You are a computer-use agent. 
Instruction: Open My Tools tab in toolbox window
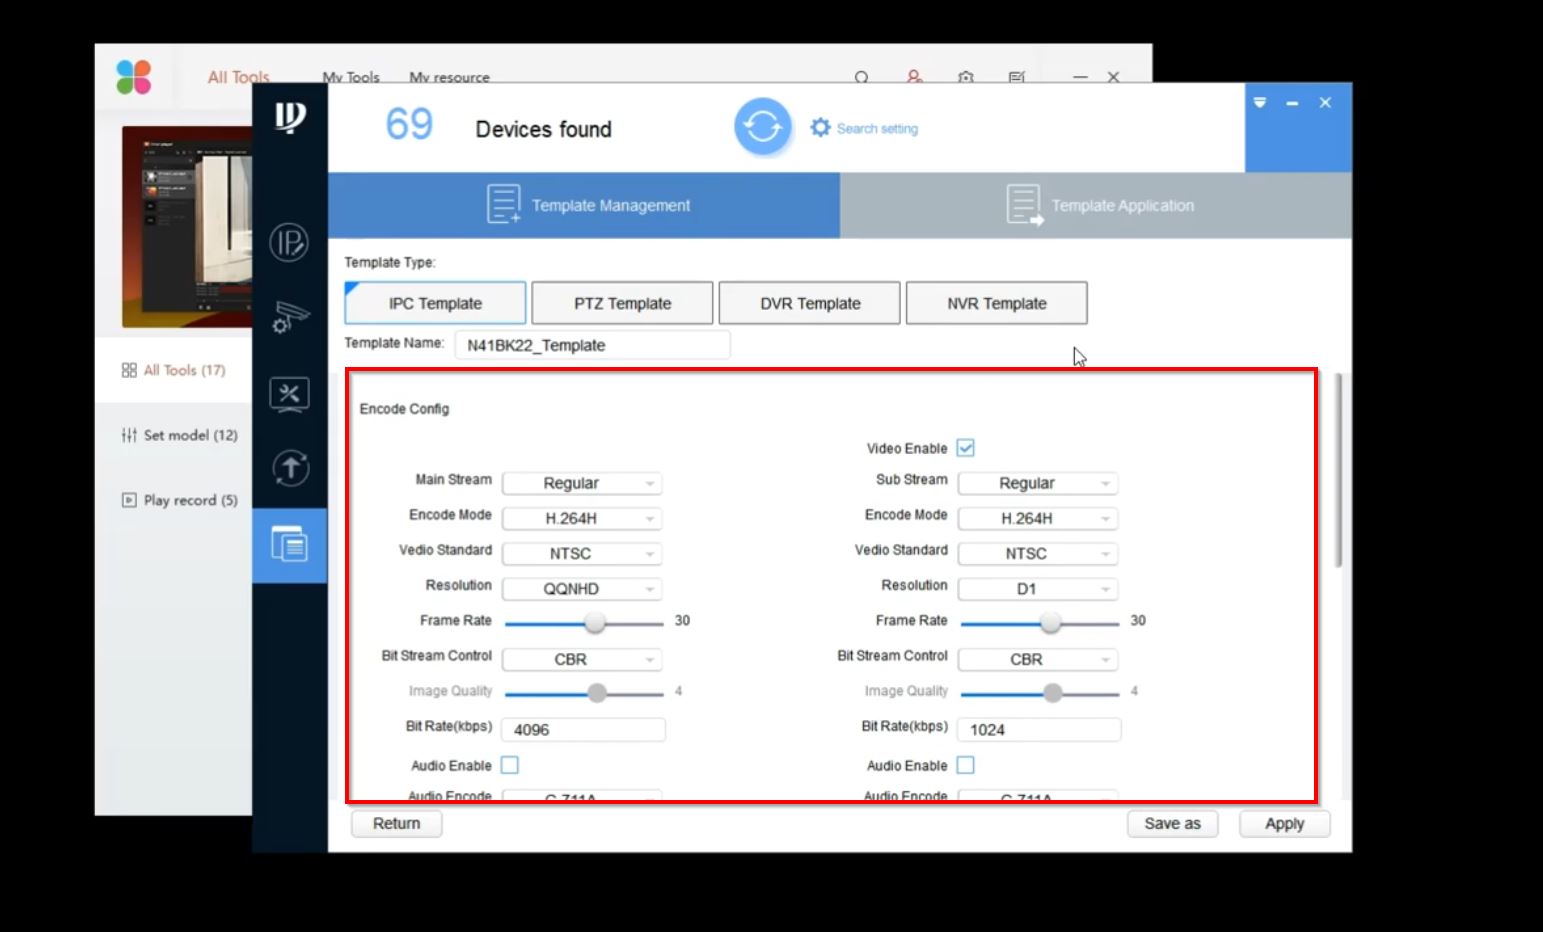pyautogui.click(x=351, y=77)
